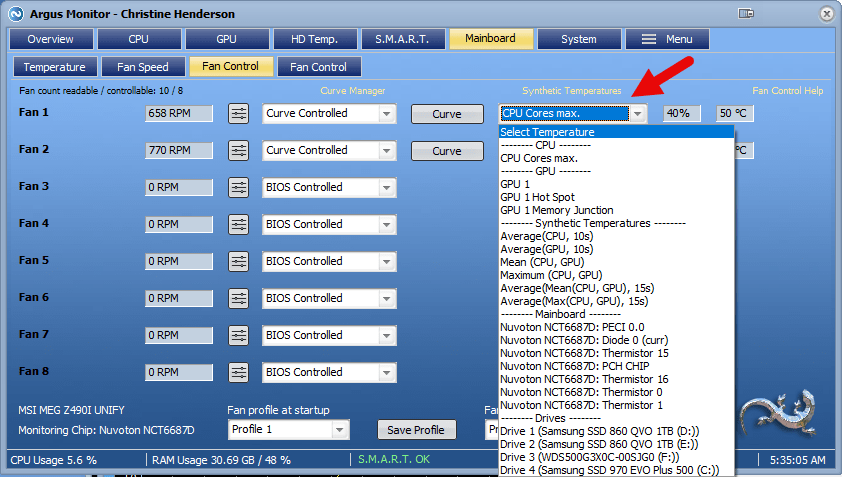The width and height of the screenshot is (842, 477).
Task: Select Average(GPU, 10s) option
Action: (x=616, y=249)
